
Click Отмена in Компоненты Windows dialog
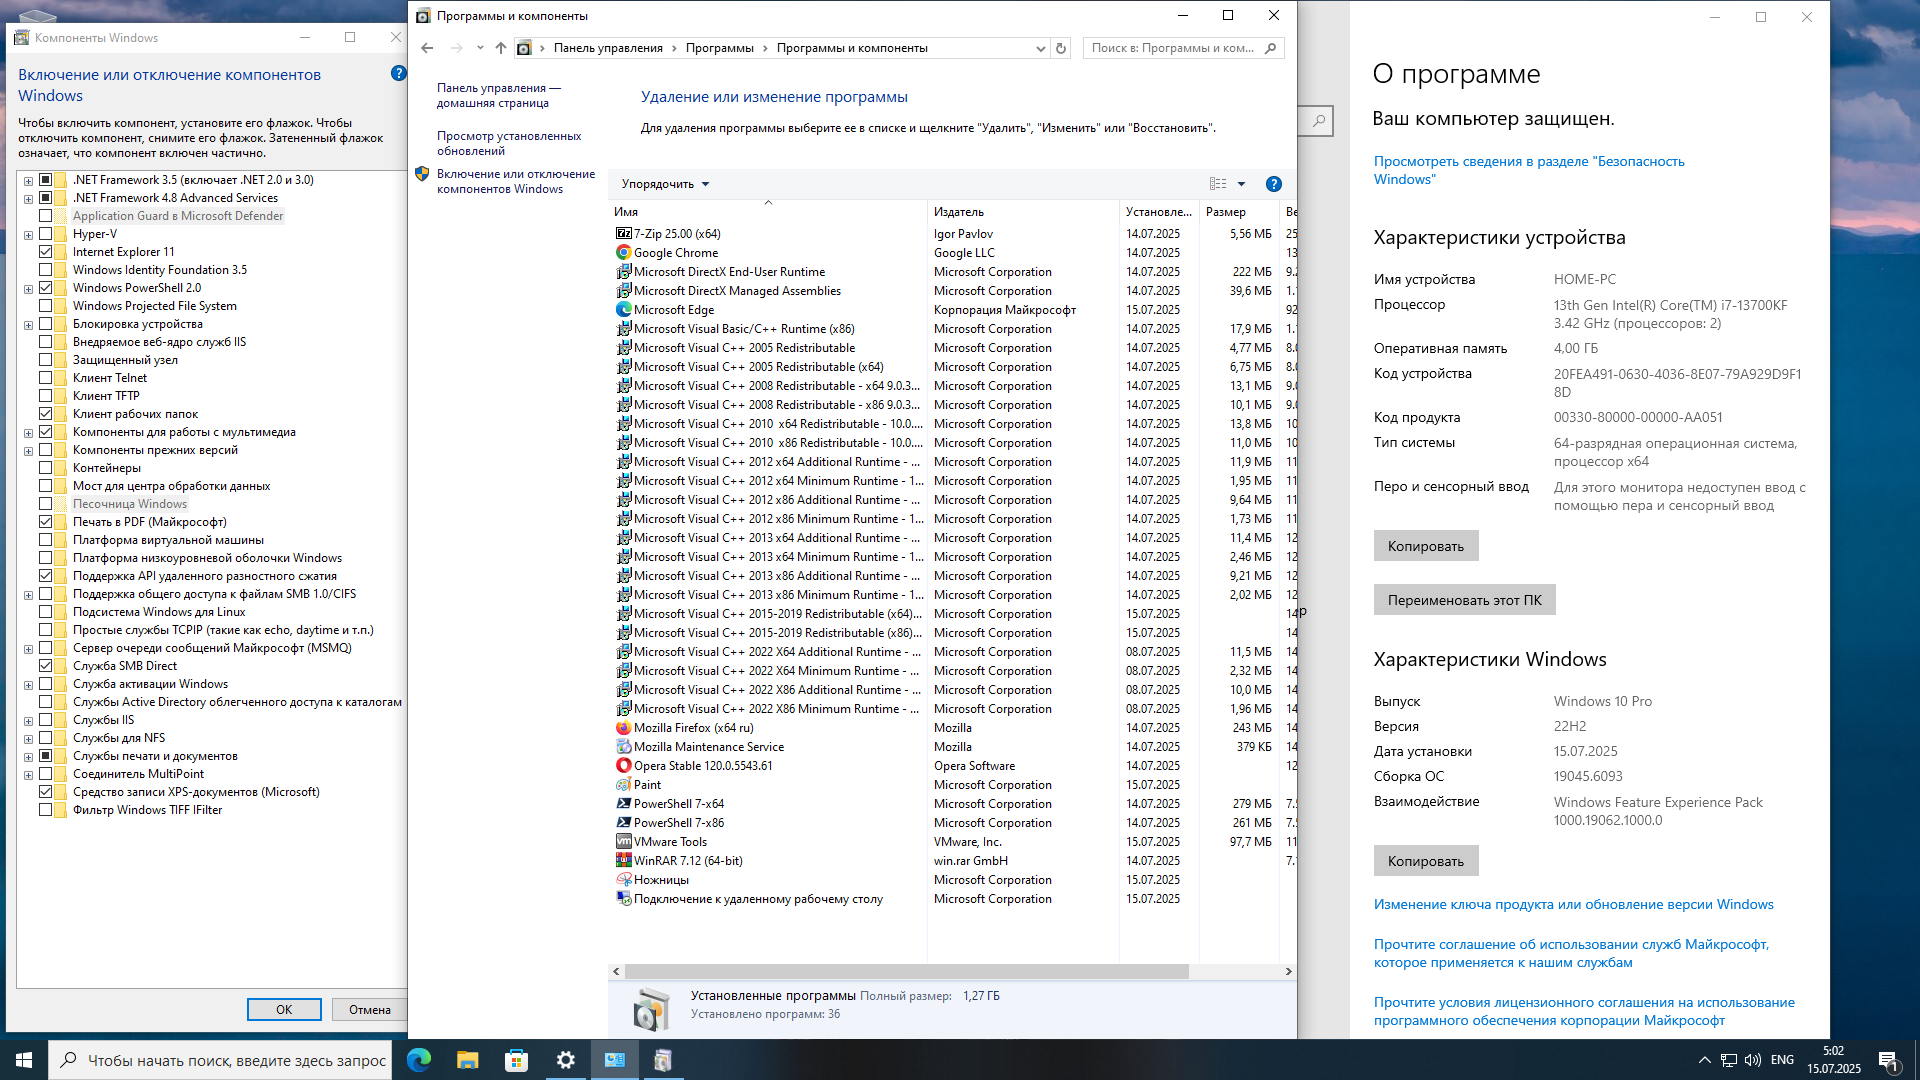tap(369, 1010)
